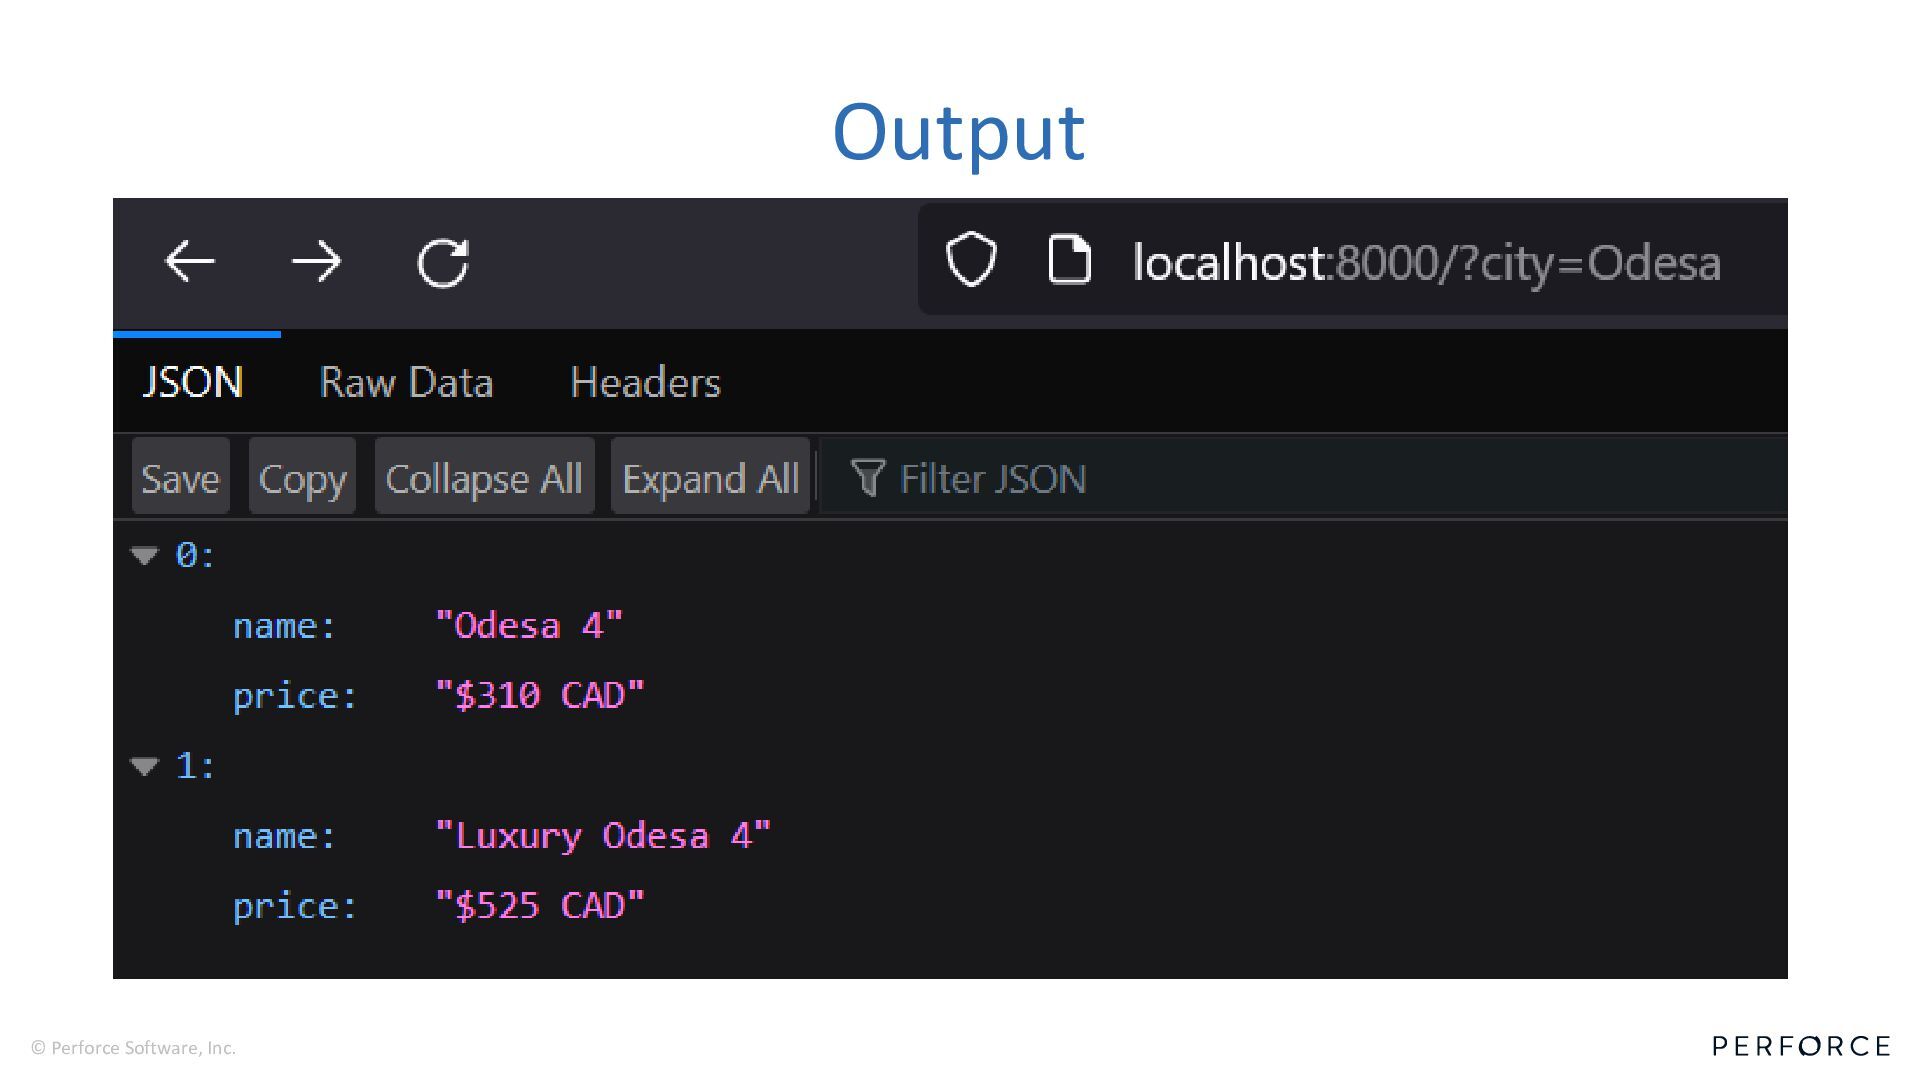Open the Raw Data tab
This screenshot has height=1080, width=1920.
(x=406, y=383)
